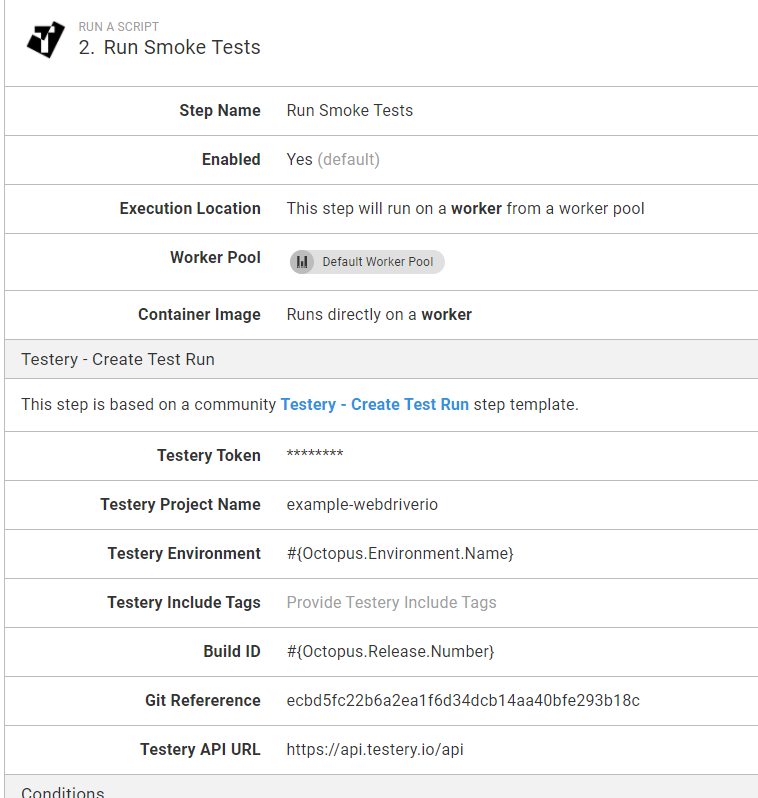The width and height of the screenshot is (758, 798).
Task: Click the '2. Run Smoke Tests' step heading
Action: point(170,47)
